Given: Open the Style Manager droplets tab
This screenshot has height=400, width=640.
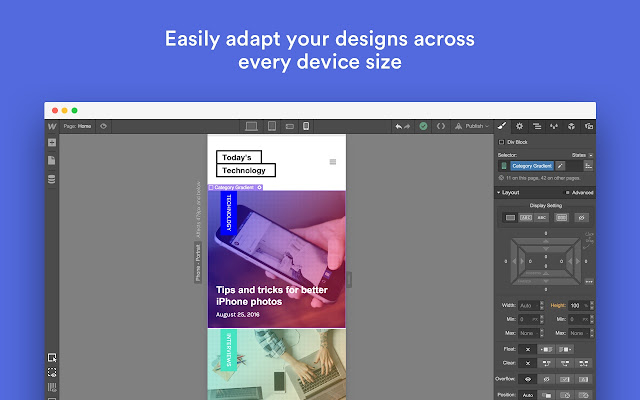Looking at the screenshot, I should (554, 127).
